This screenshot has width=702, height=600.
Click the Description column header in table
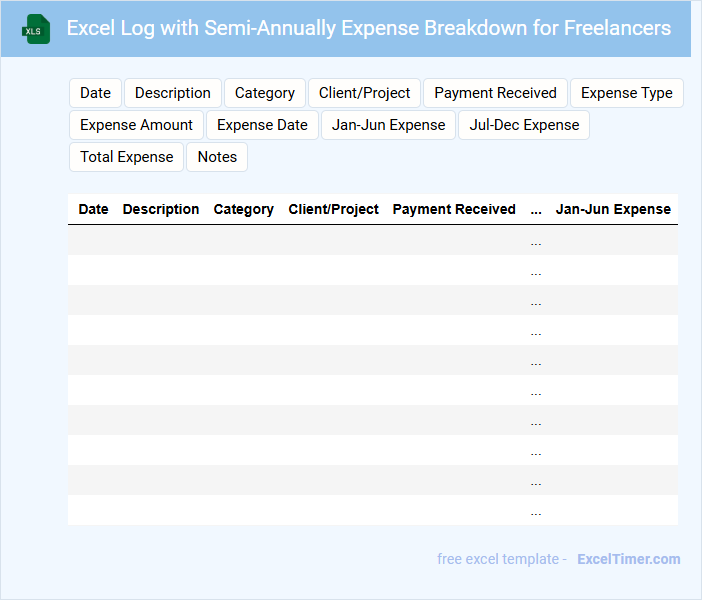161,209
